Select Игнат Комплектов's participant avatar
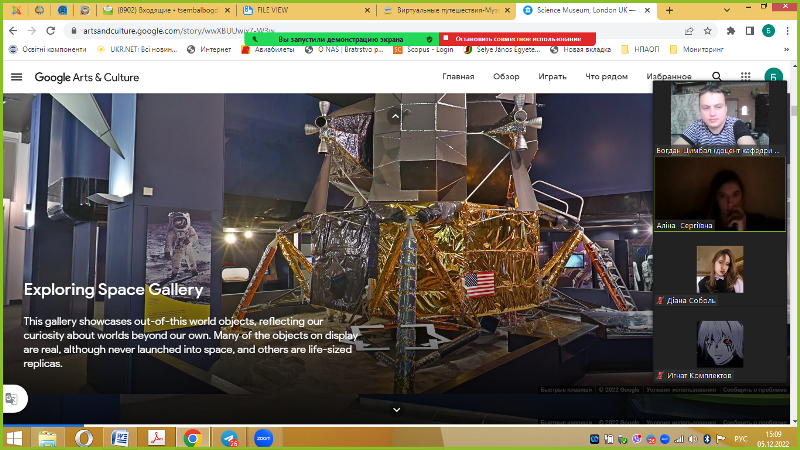This screenshot has height=450, width=800. 720,344
